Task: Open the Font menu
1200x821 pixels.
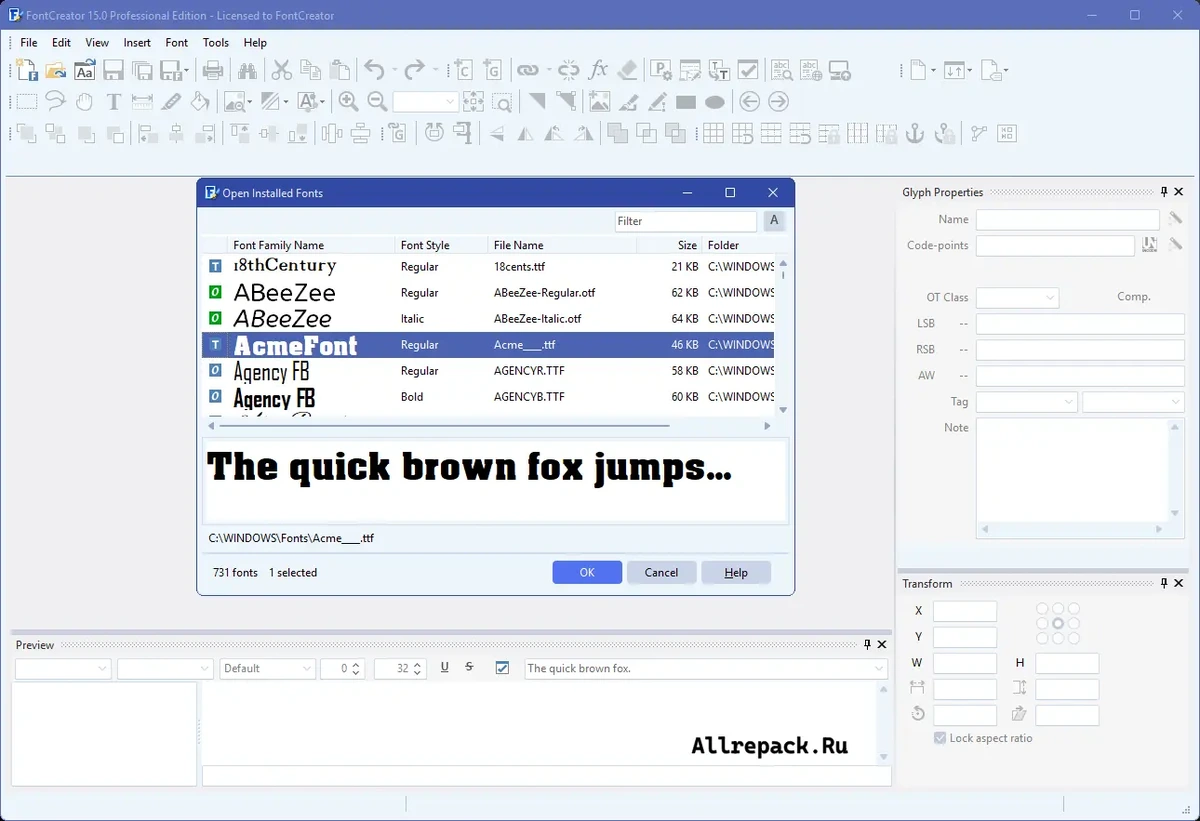Action: 177,43
